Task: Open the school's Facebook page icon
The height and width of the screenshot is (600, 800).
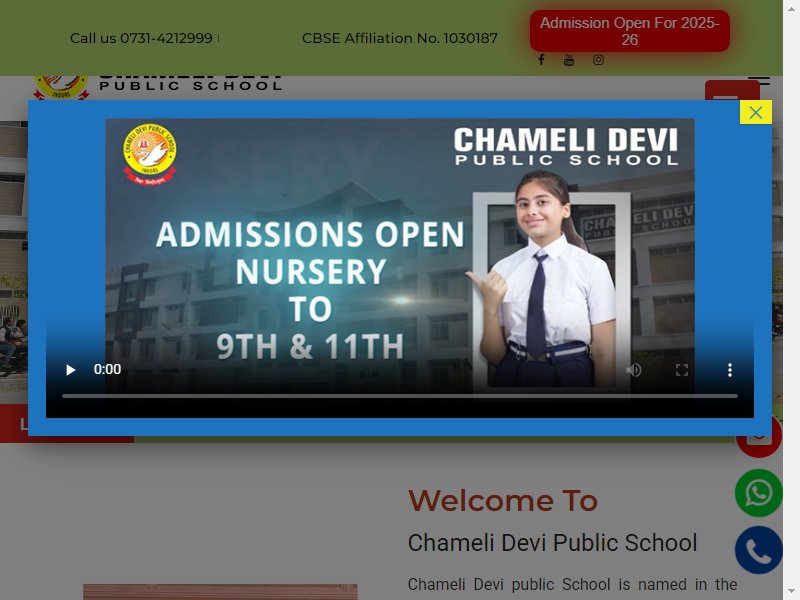Action: (x=541, y=60)
